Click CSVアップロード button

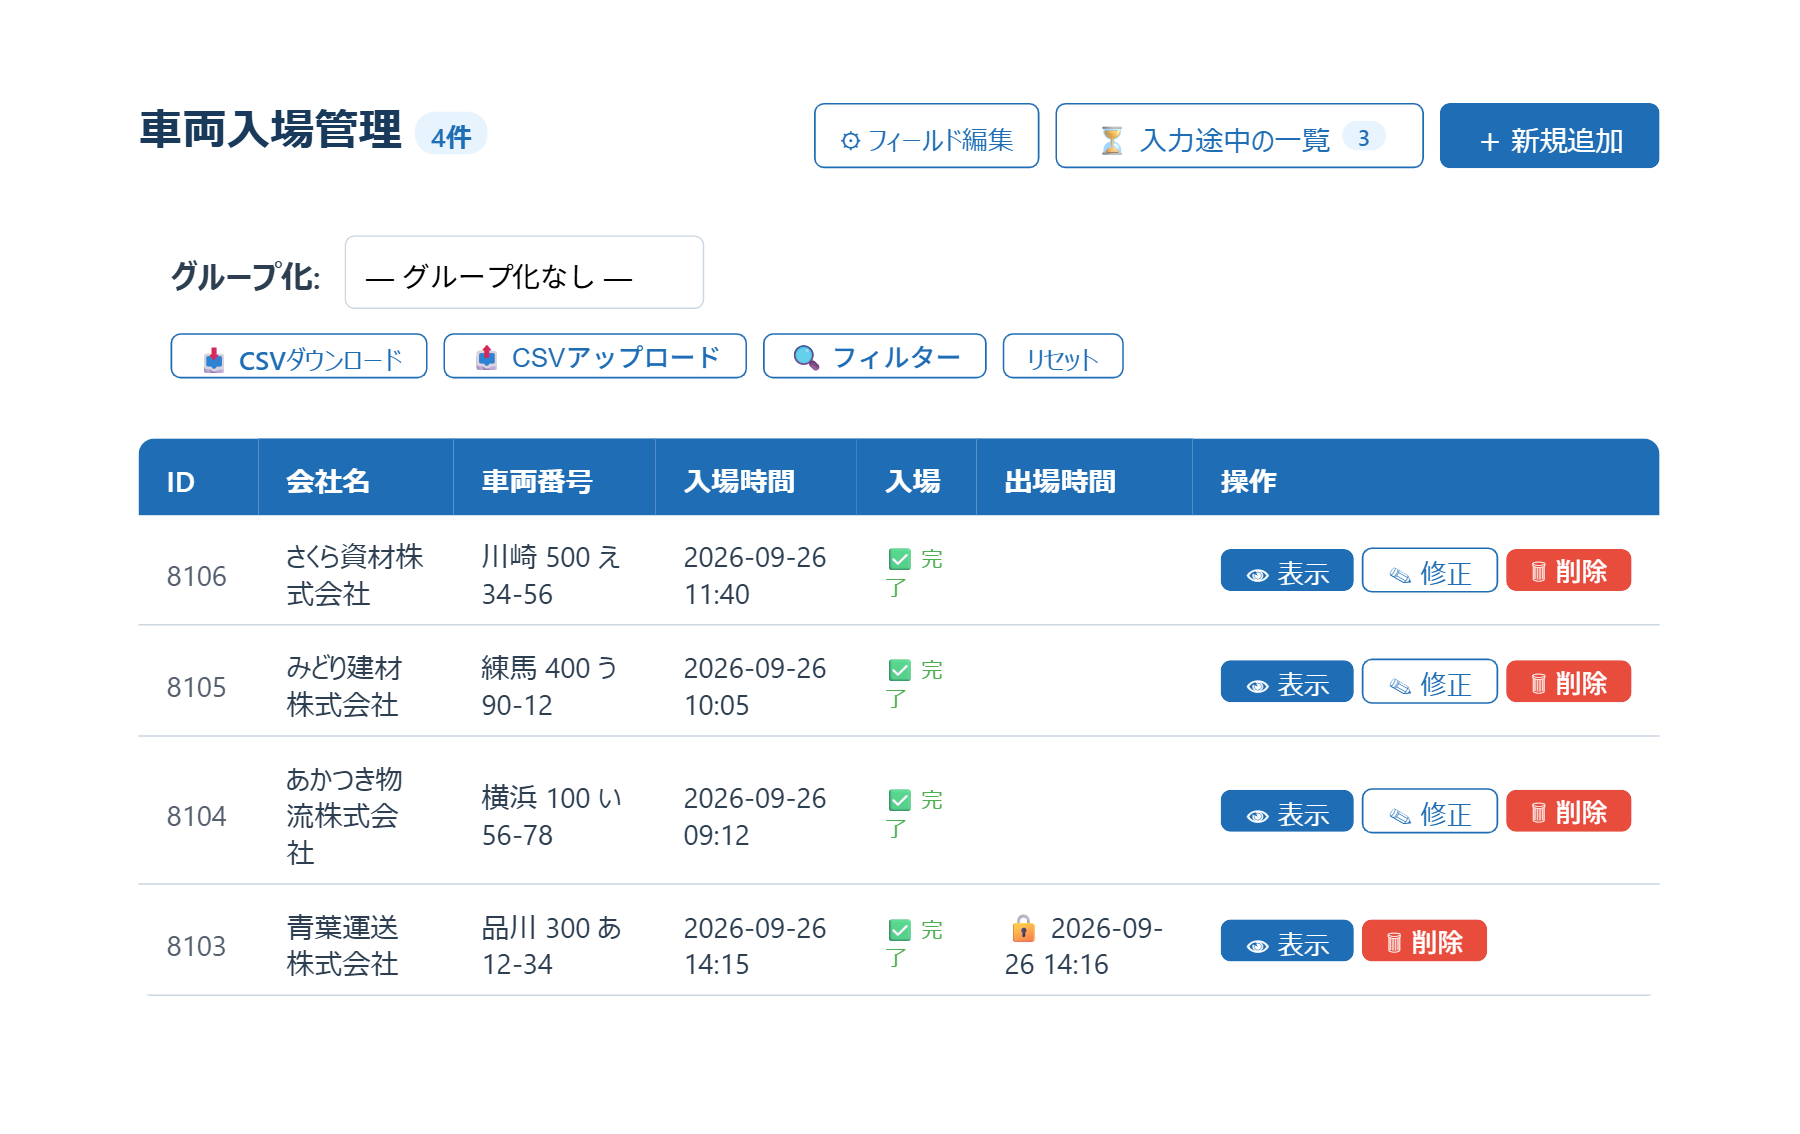click(595, 356)
